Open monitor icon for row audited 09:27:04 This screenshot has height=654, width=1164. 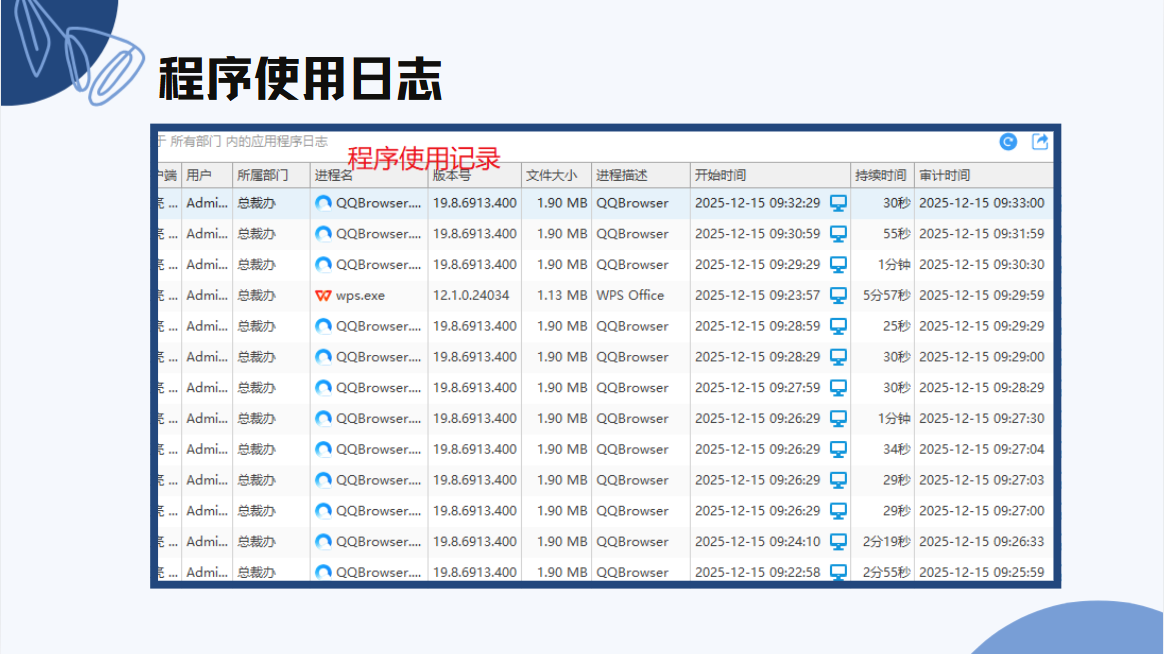click(838, 450)
